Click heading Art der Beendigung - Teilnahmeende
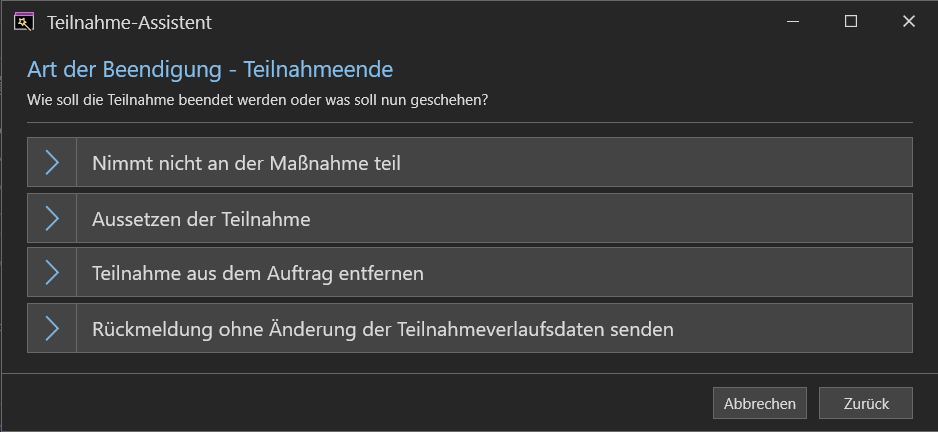Screen dimensions: 938x432 [x=210, y=70]
